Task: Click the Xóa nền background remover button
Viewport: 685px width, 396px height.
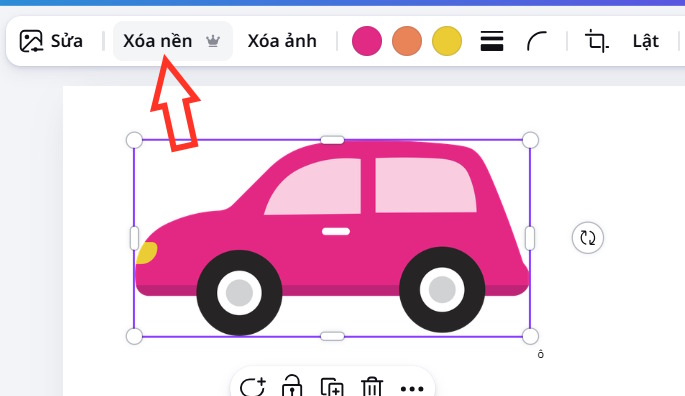Action: 173,41
